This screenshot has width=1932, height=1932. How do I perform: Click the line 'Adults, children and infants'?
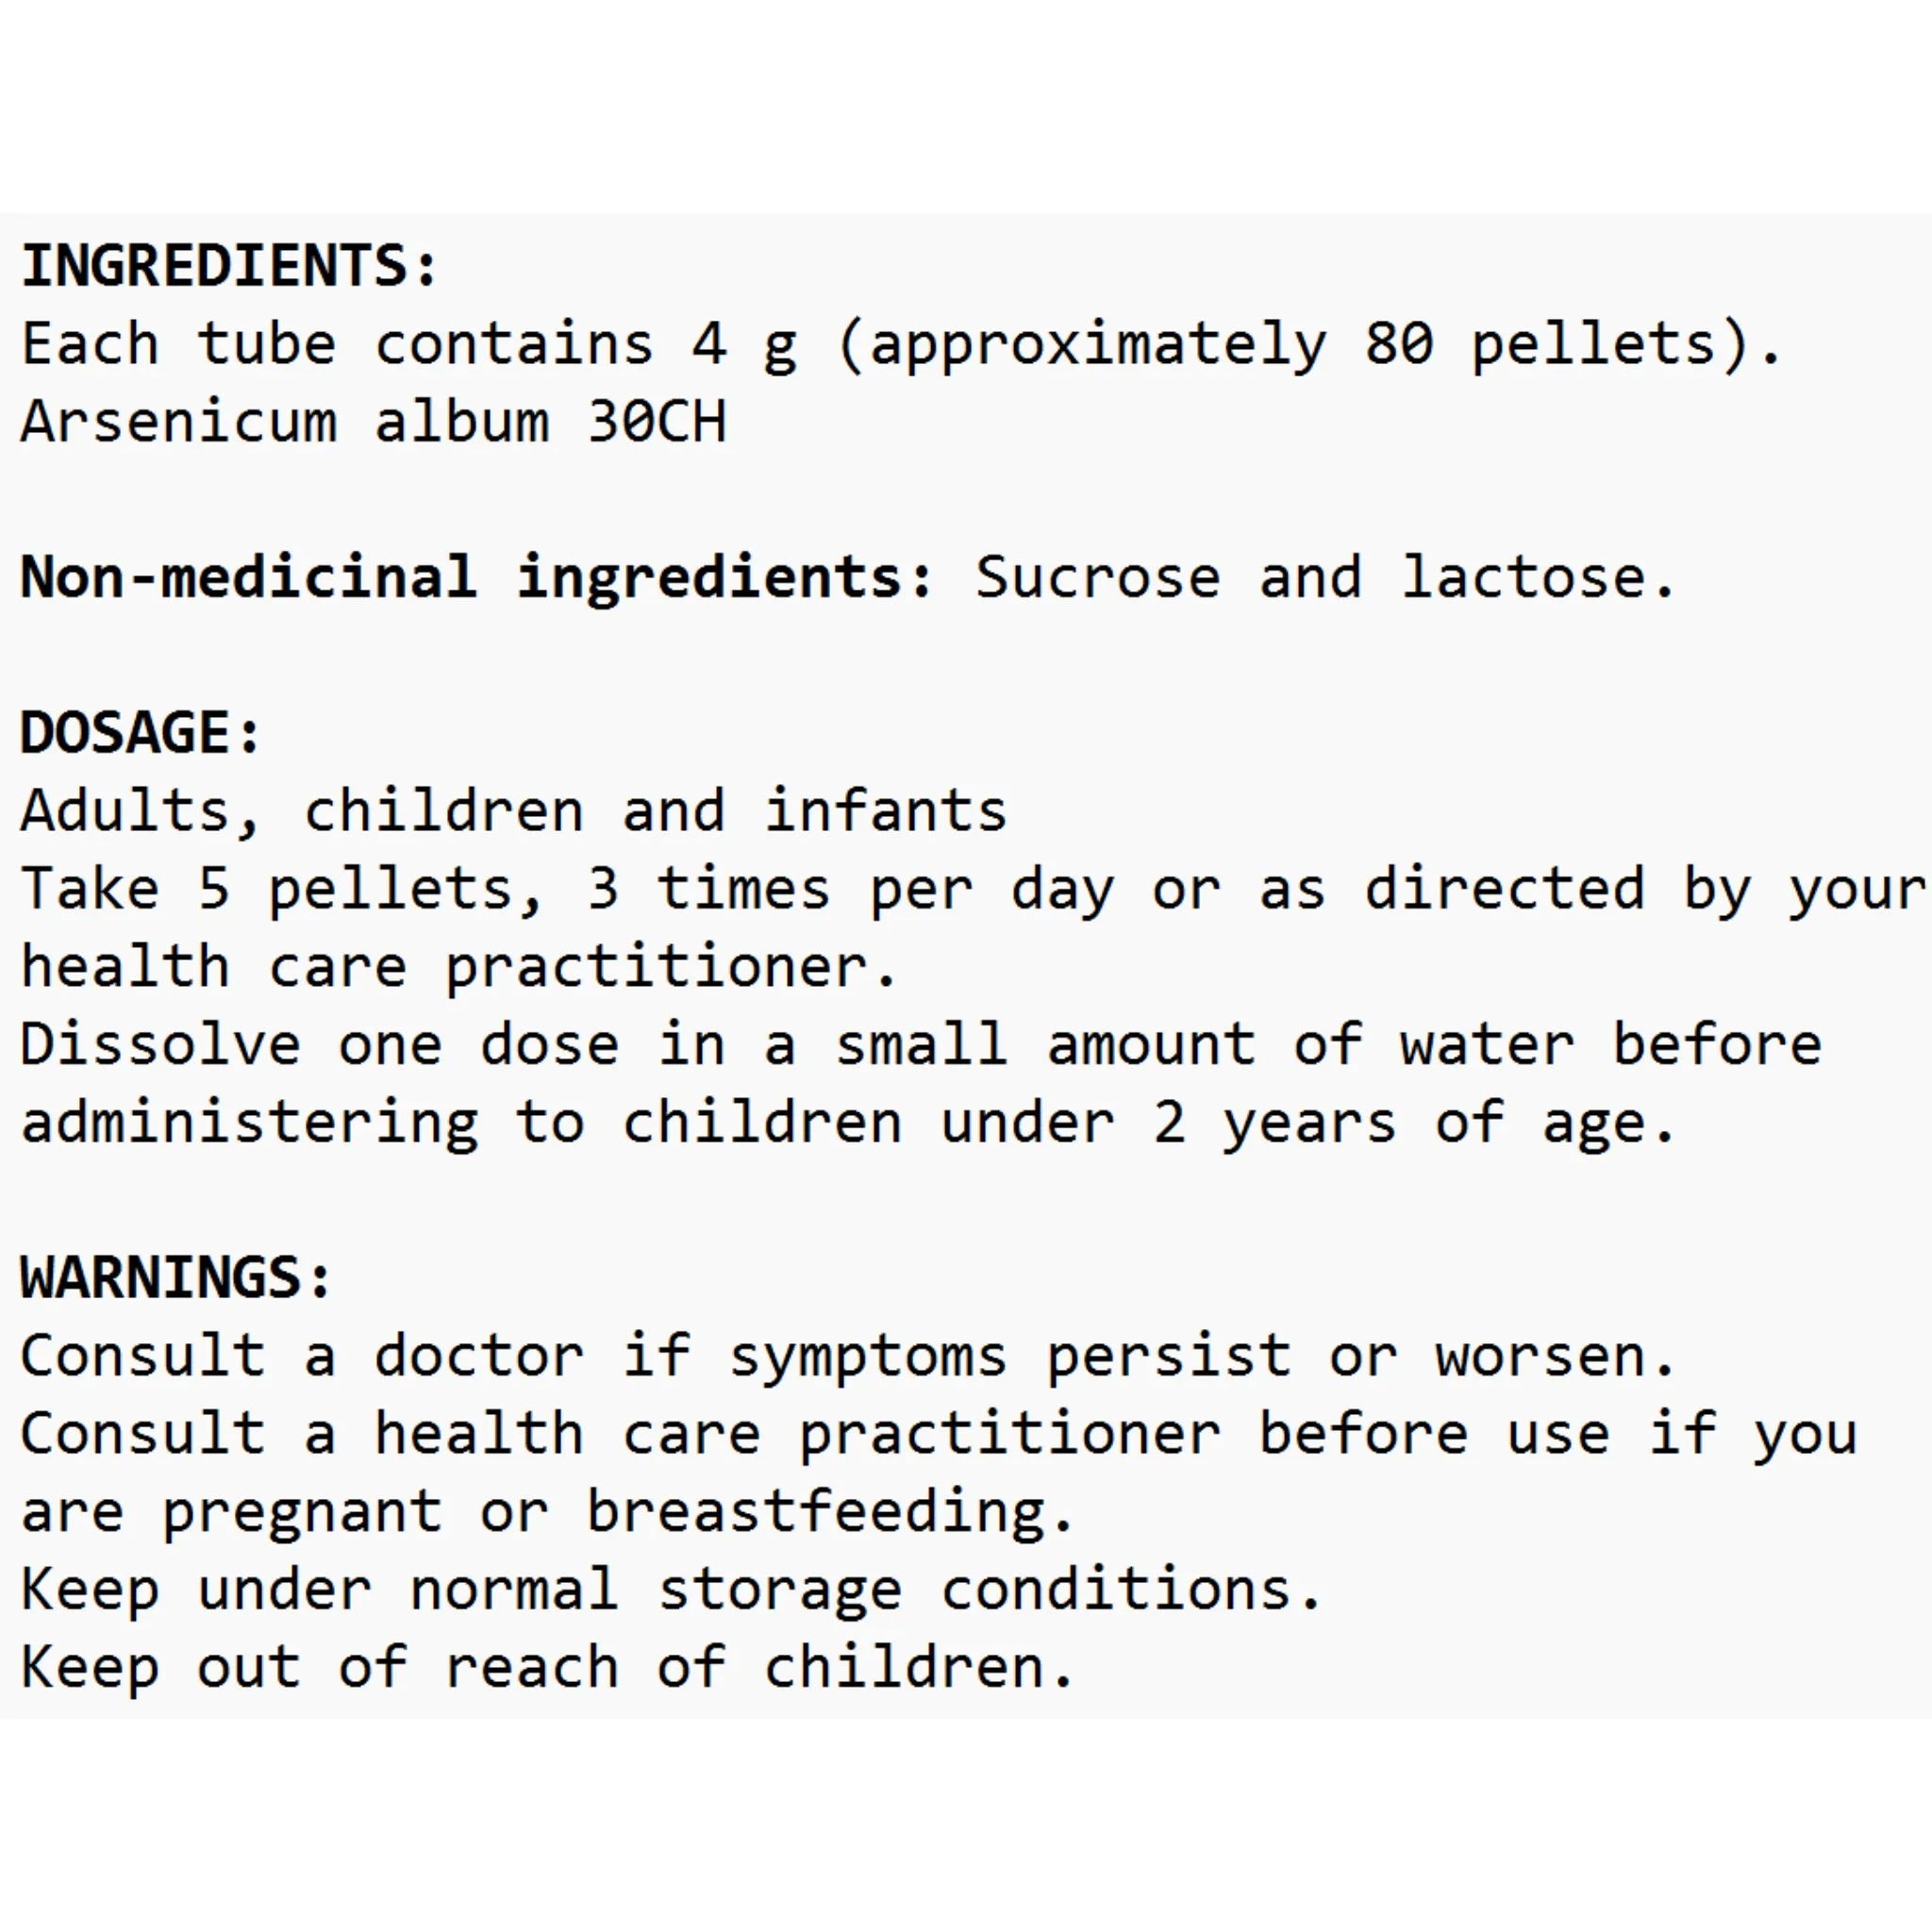point(514,811)
